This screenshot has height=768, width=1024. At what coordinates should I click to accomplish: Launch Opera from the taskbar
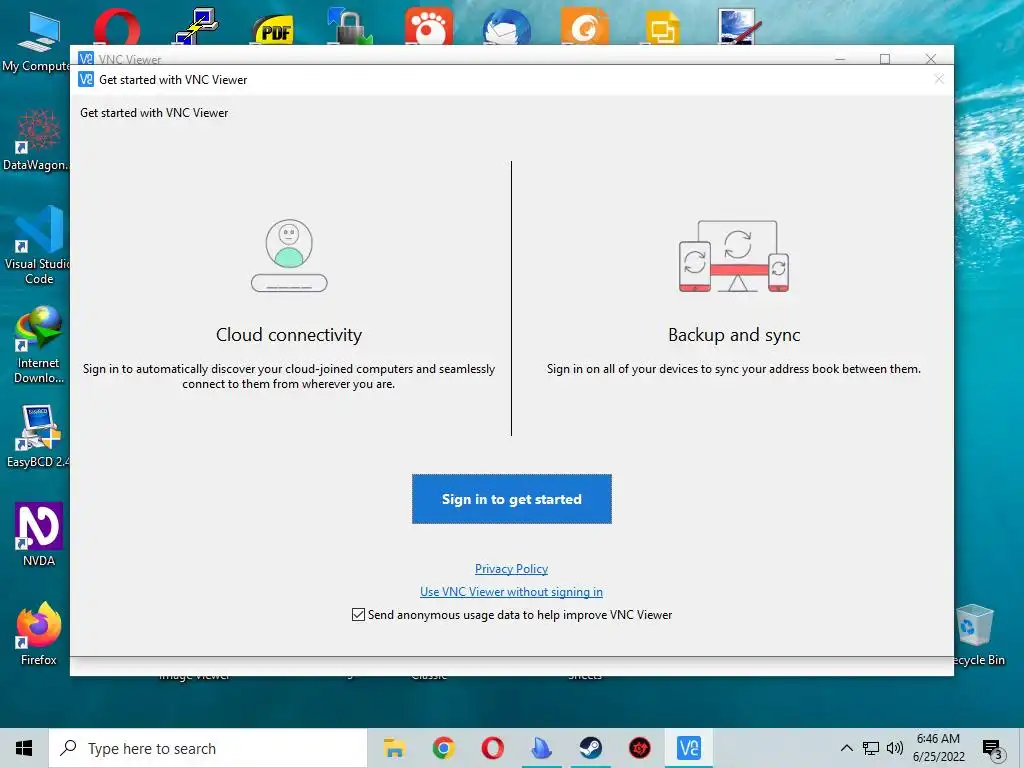point(492,748)
